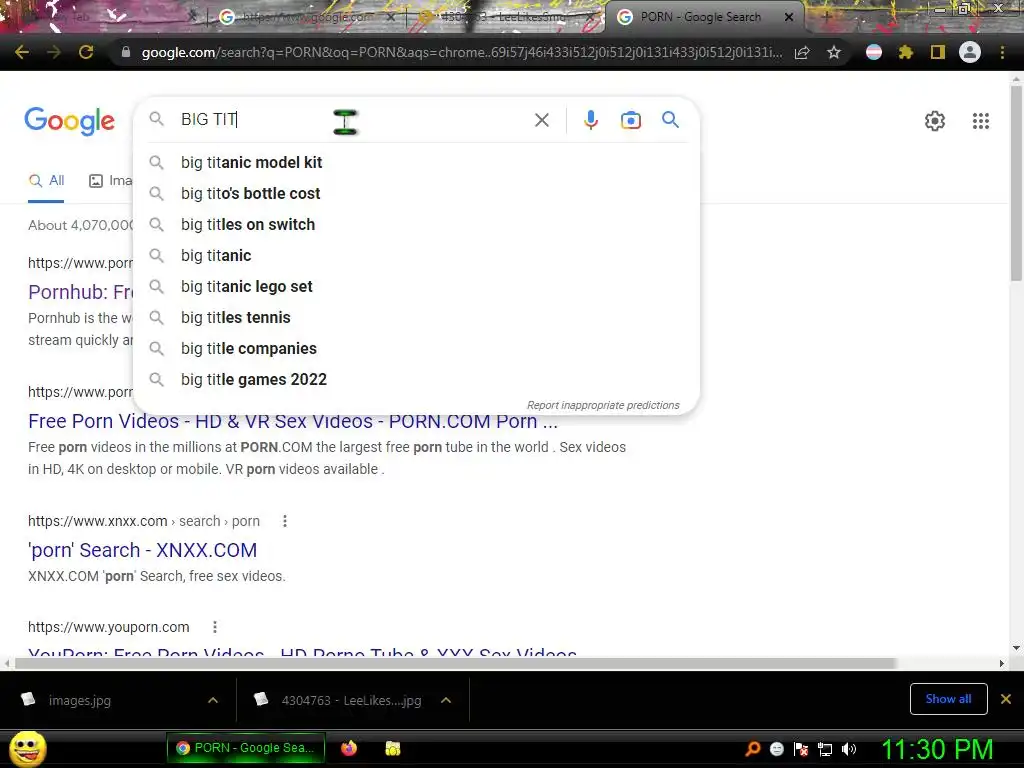Image resolution: width=1024 pixels, height=768 pixels.
Task: Switch to the All results tab
Action: pyautogui.click(x=46, y=181)
